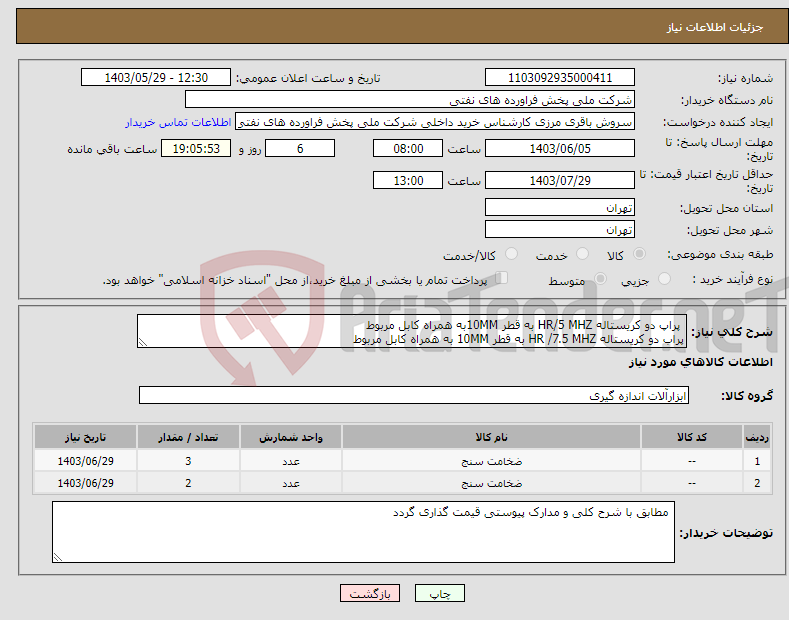Select the جزیی purchase type radio

tap(664, 279)
